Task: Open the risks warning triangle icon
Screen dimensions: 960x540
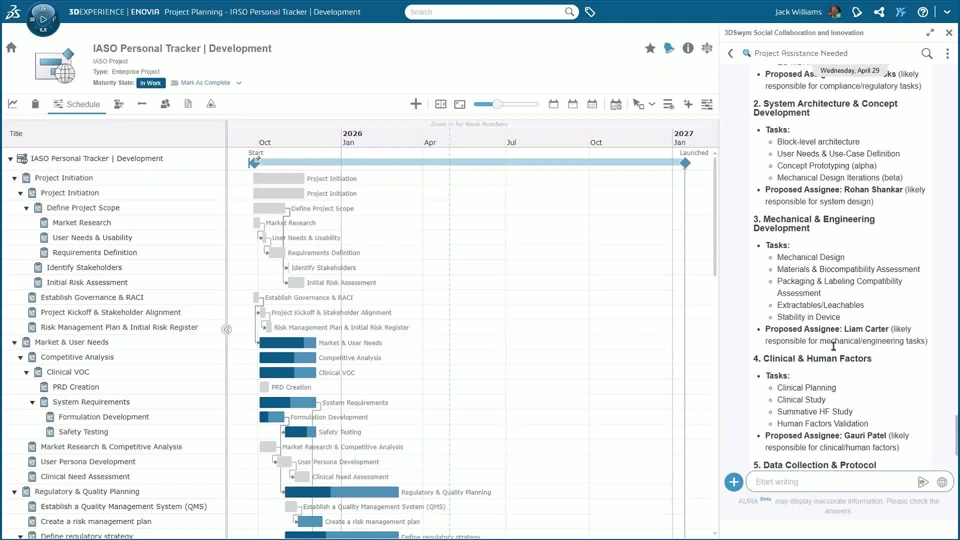Action: (211, 104)
